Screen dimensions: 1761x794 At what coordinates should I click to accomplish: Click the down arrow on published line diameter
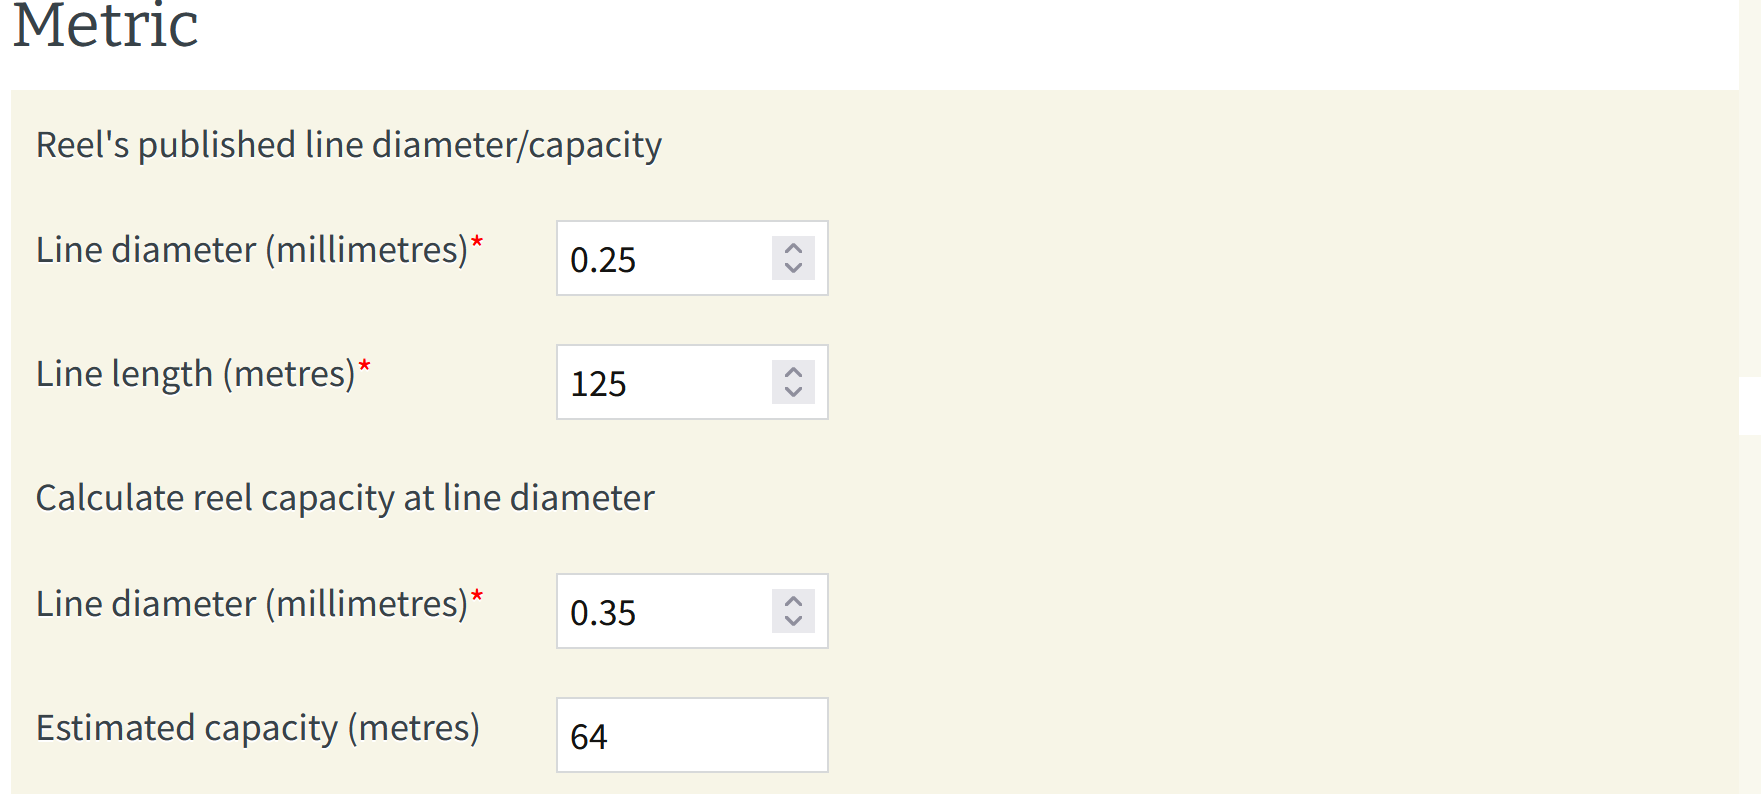pyautogui.click(x=793, y=268)
